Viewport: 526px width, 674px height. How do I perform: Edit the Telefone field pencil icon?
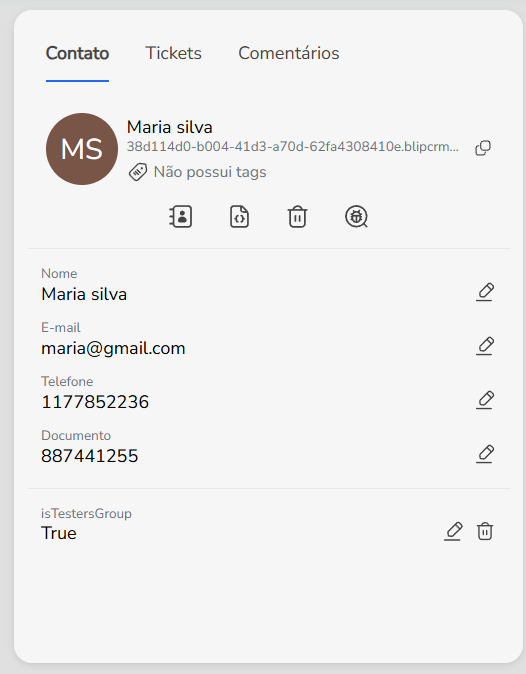485,400
